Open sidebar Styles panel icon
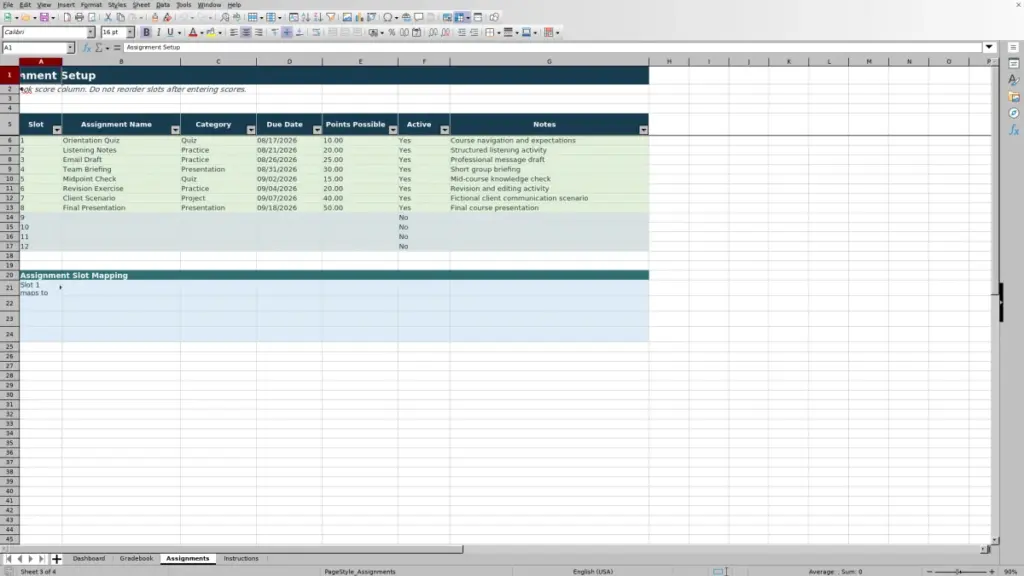 click(1013, 80)
